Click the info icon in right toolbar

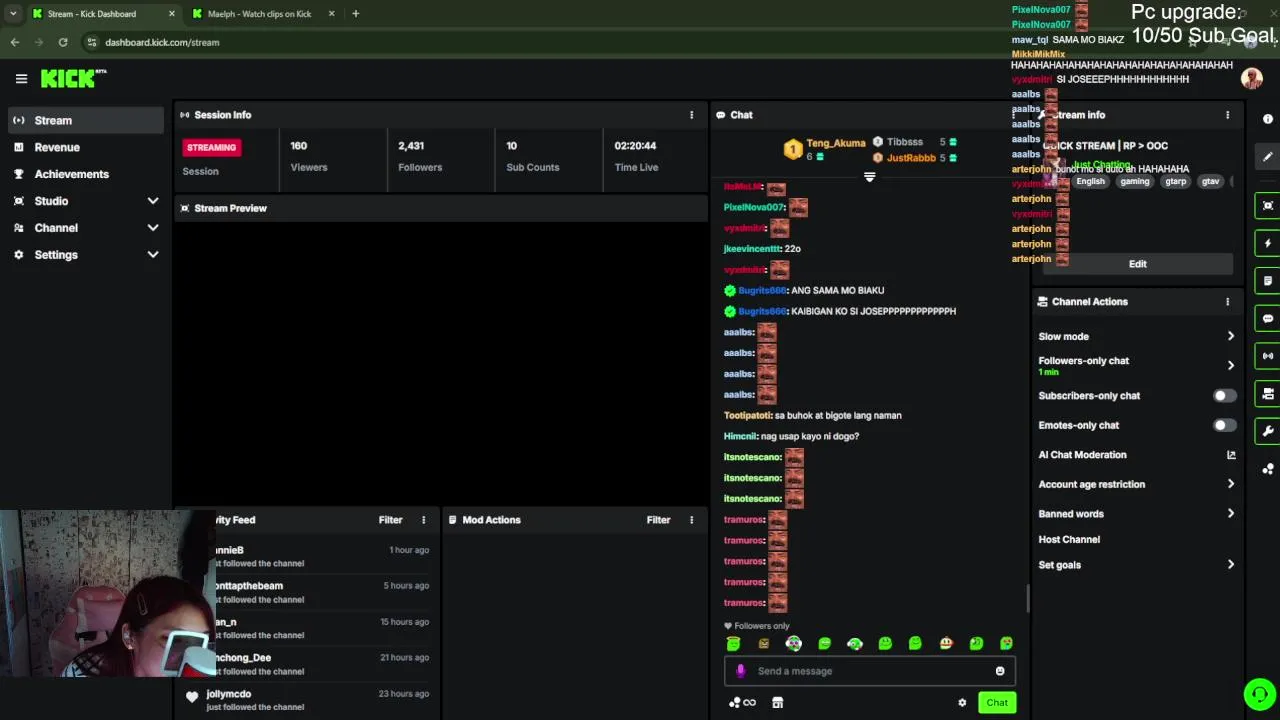1268,119
